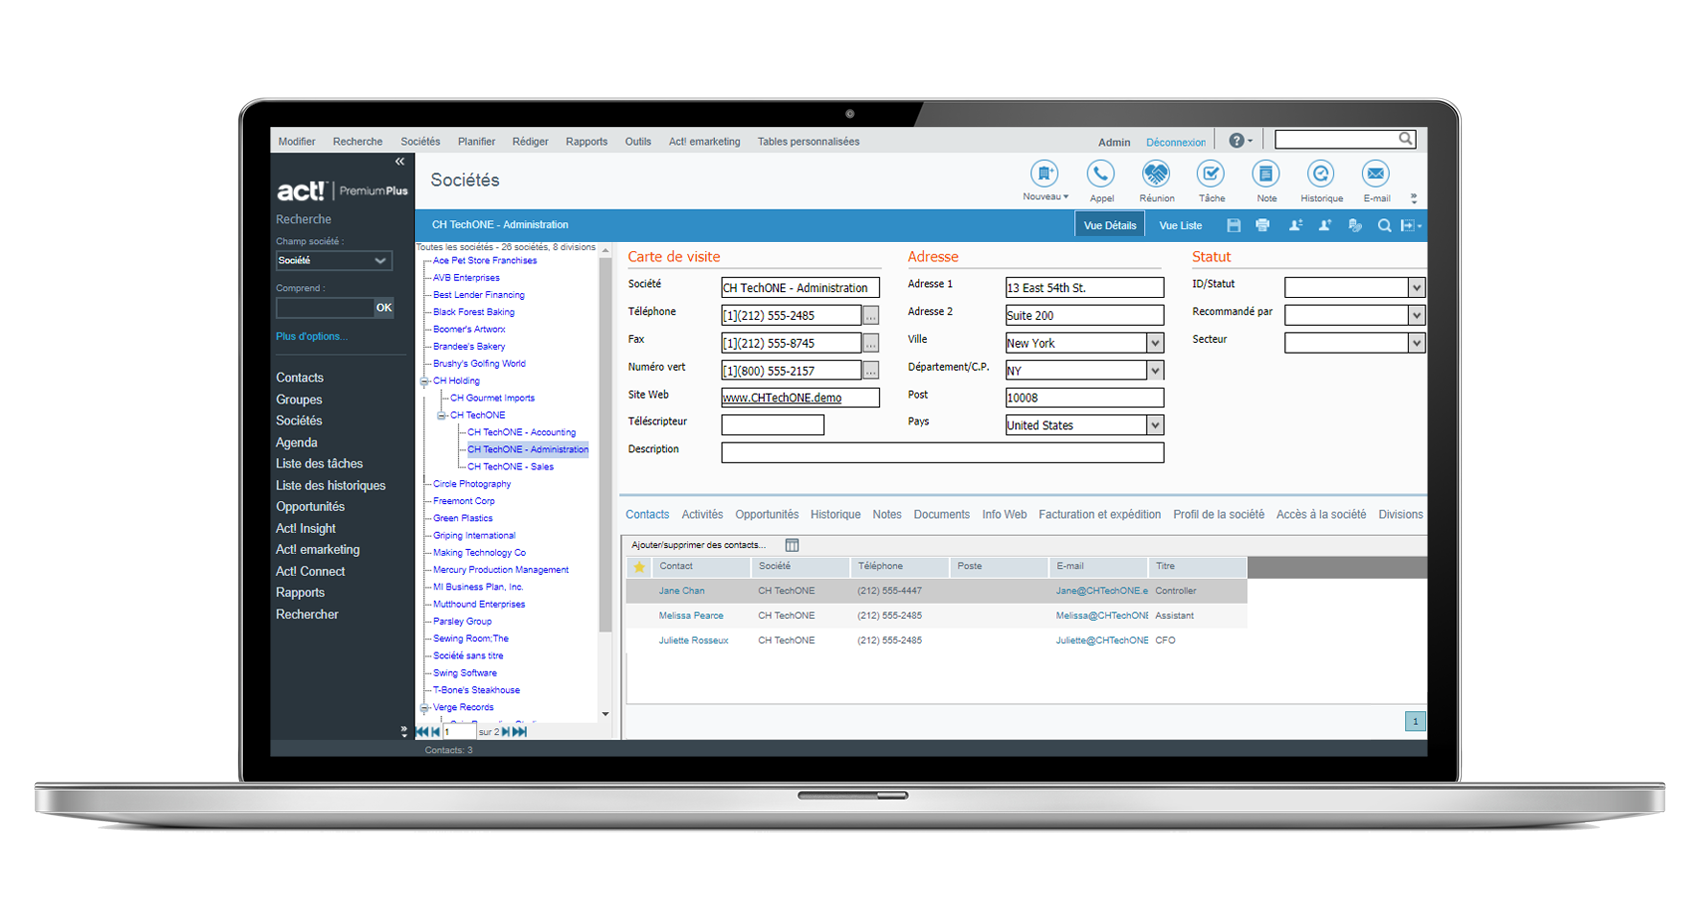Open the export arrow icon dropdown

tap(1411, 226)
